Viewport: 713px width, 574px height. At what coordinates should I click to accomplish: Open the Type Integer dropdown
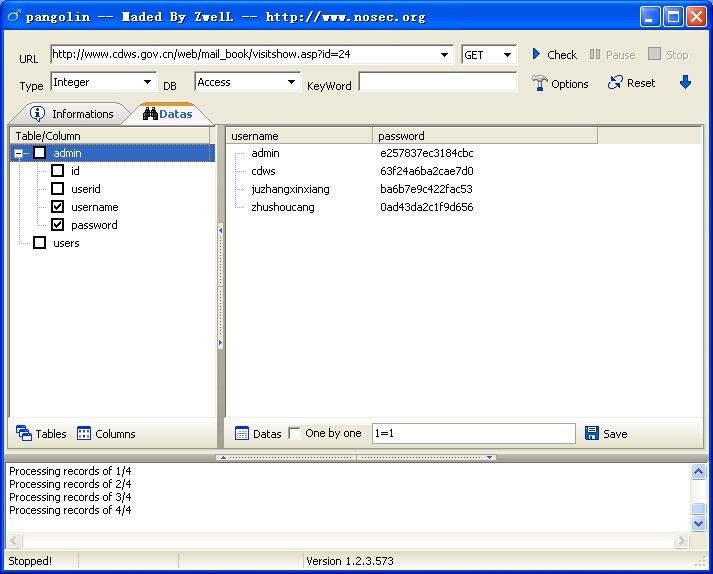tap(147, 82)
